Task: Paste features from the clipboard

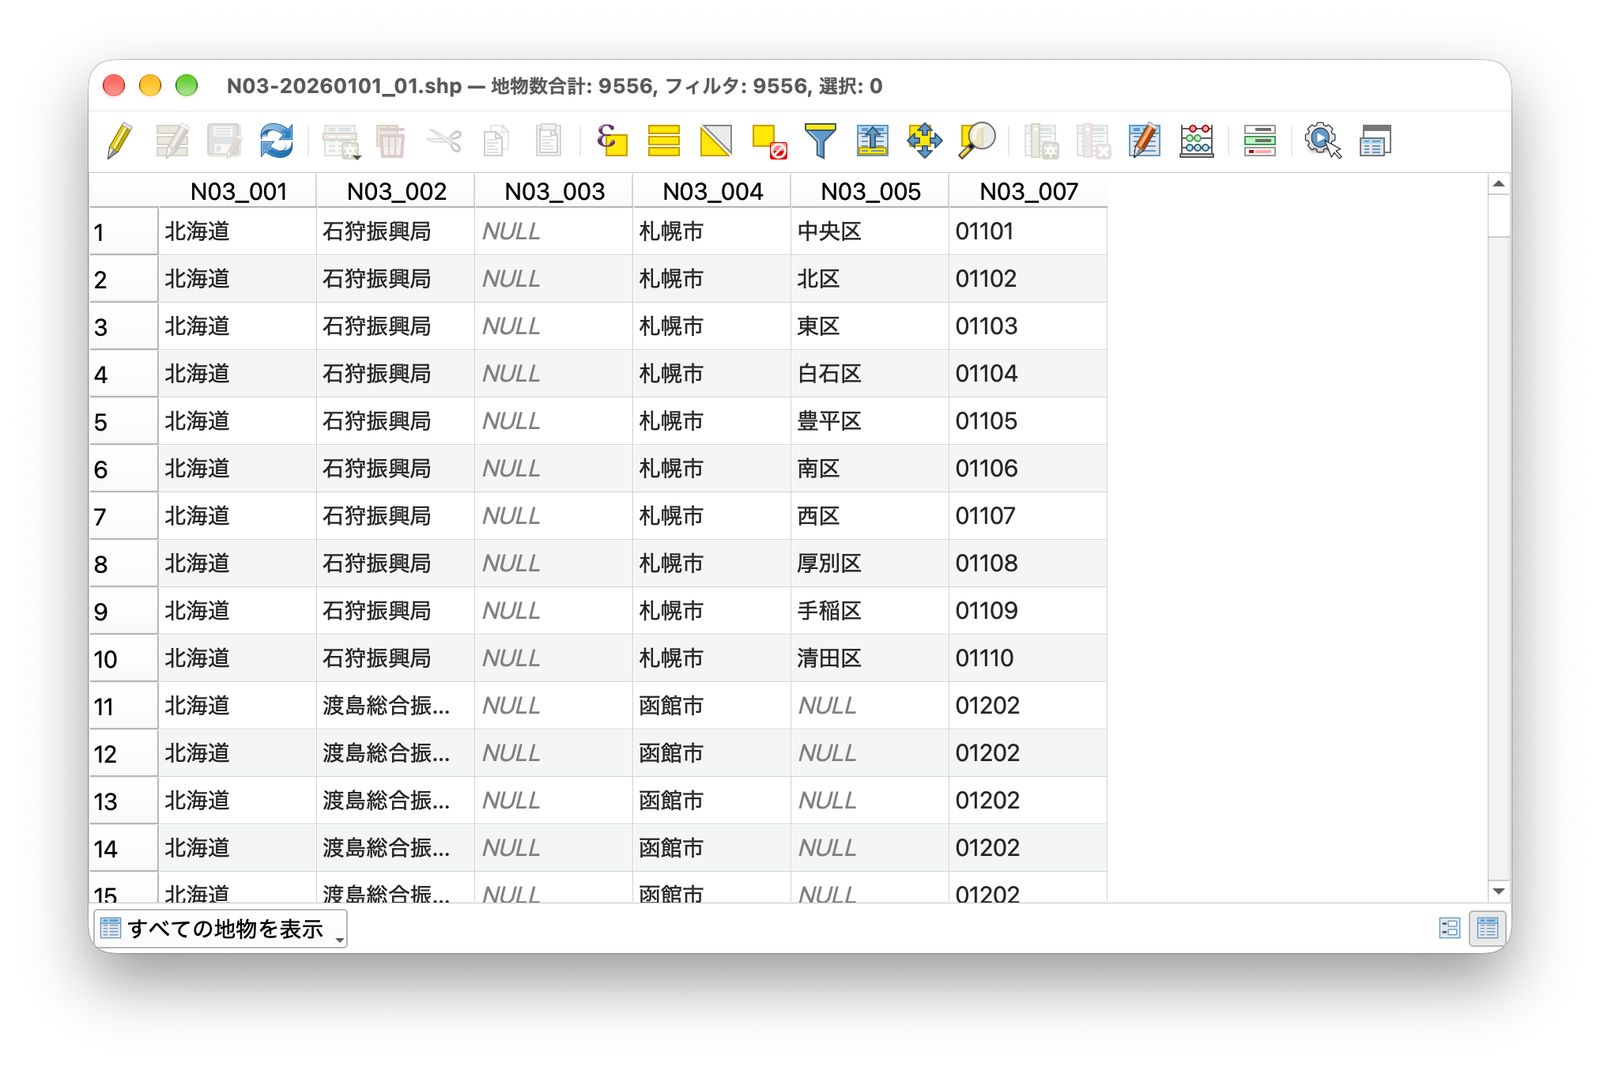Action: pyautogui.click(x=548, y=141)
